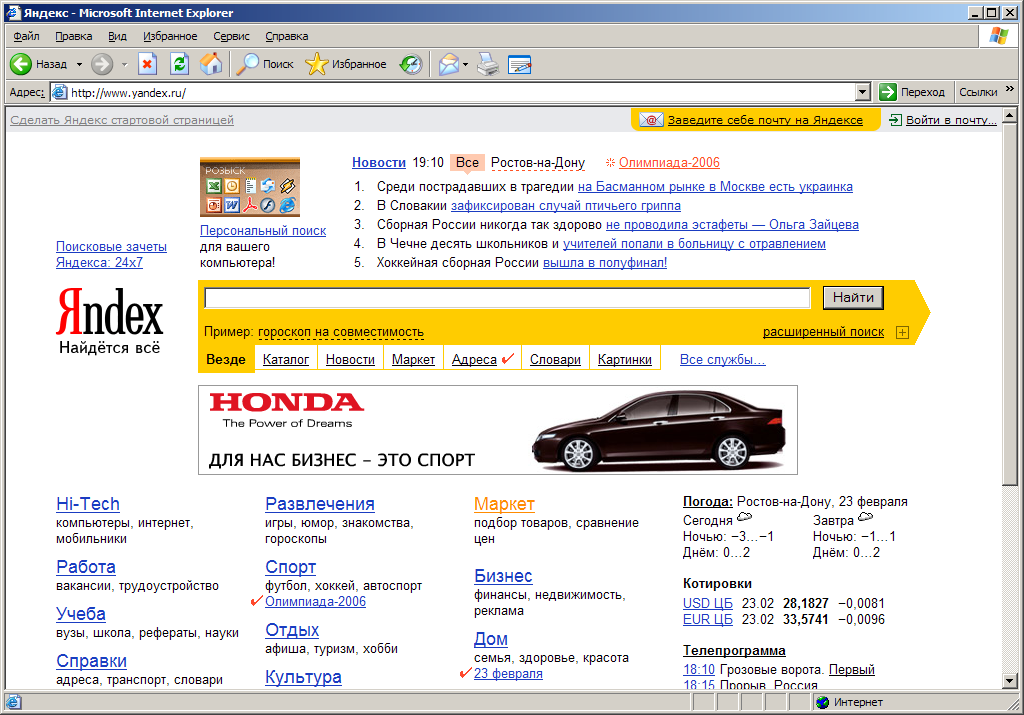Switch to the Каталог search tab
The image size is (1024, 715).
click(285, 359)
